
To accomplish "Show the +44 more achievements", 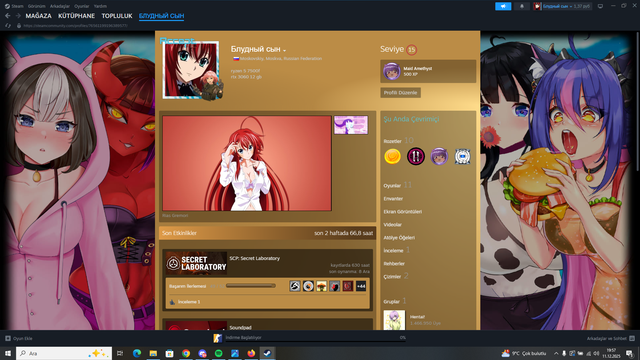I will 361,286.
